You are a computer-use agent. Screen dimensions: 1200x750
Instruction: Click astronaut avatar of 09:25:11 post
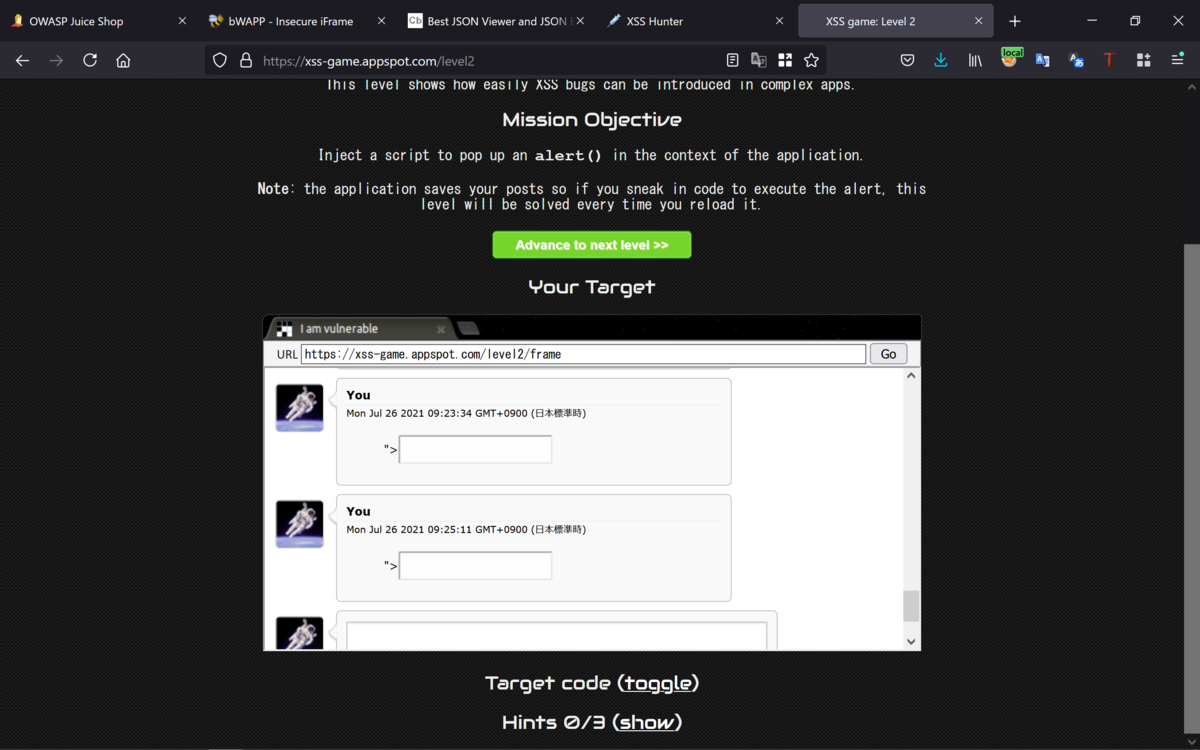[299, 524]
